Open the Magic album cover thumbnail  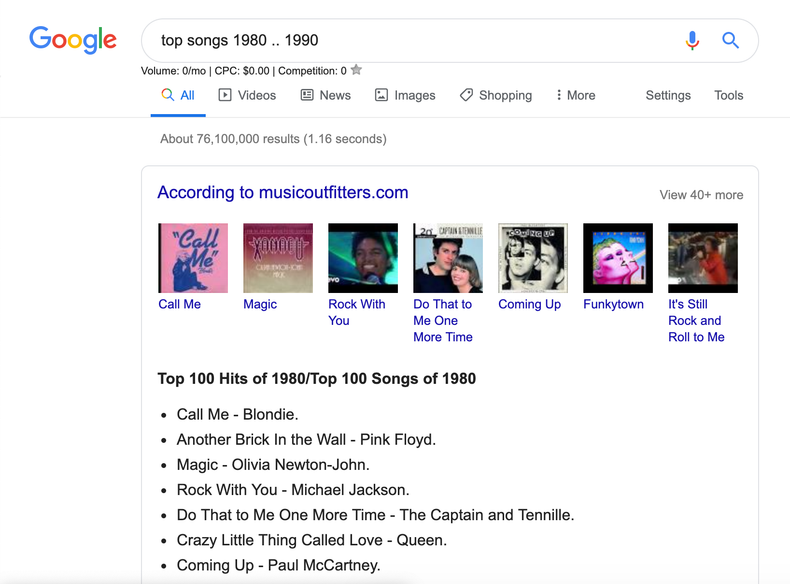coord(278,258)
